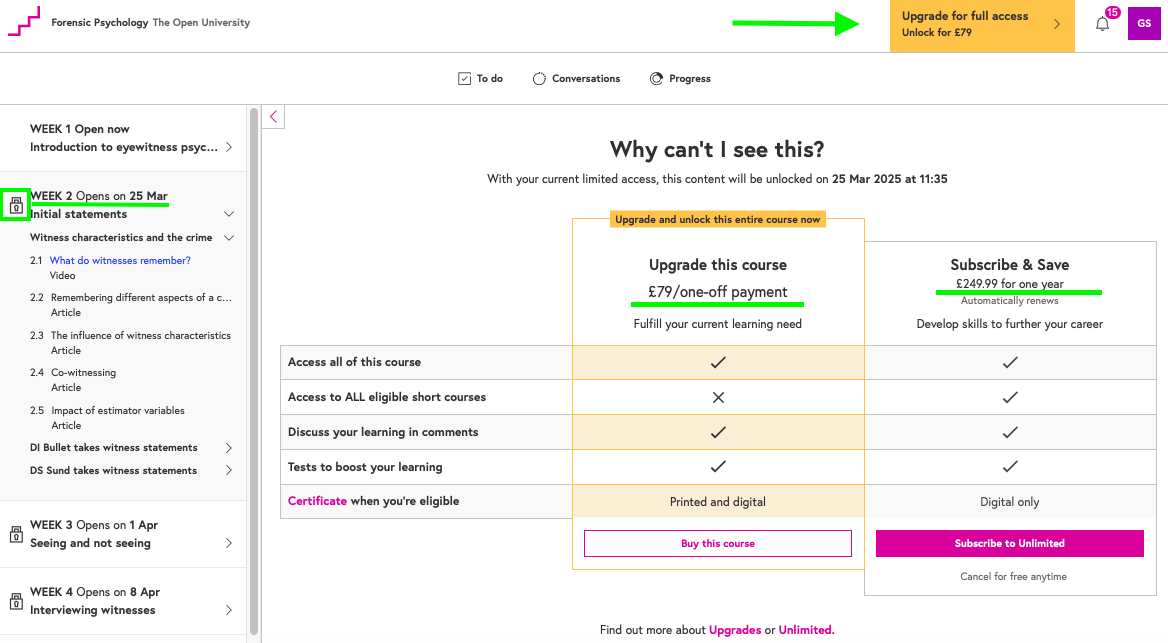This screenshot has height=643, width=1168.
Task: Expand DS Sund takes witness statements
Action: 229,471
